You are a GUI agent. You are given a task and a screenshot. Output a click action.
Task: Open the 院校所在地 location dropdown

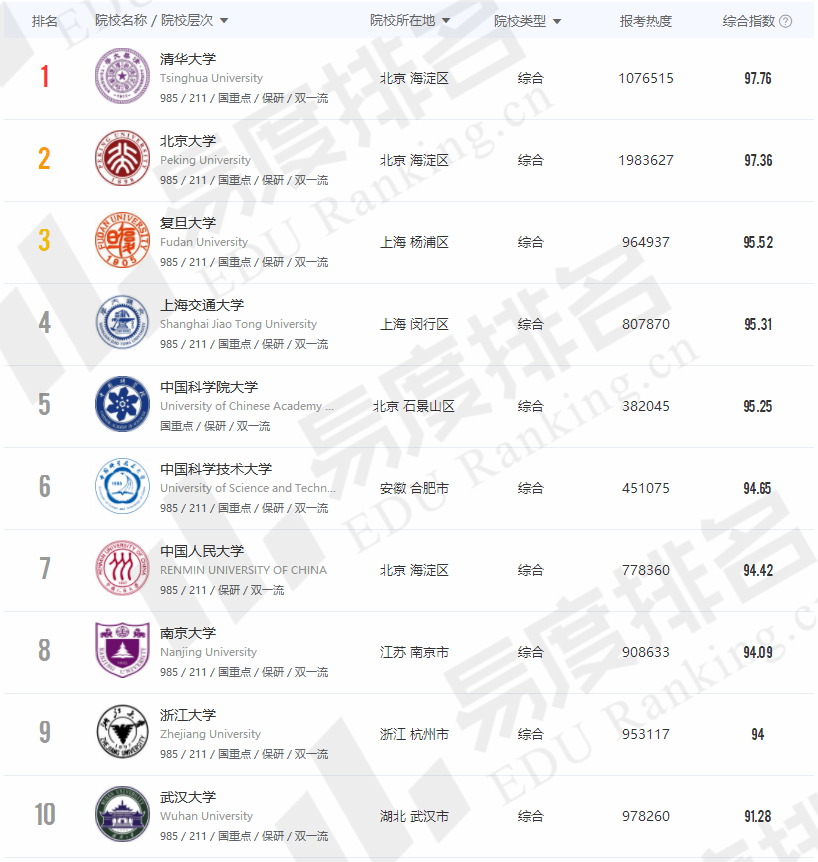(446, 21)
